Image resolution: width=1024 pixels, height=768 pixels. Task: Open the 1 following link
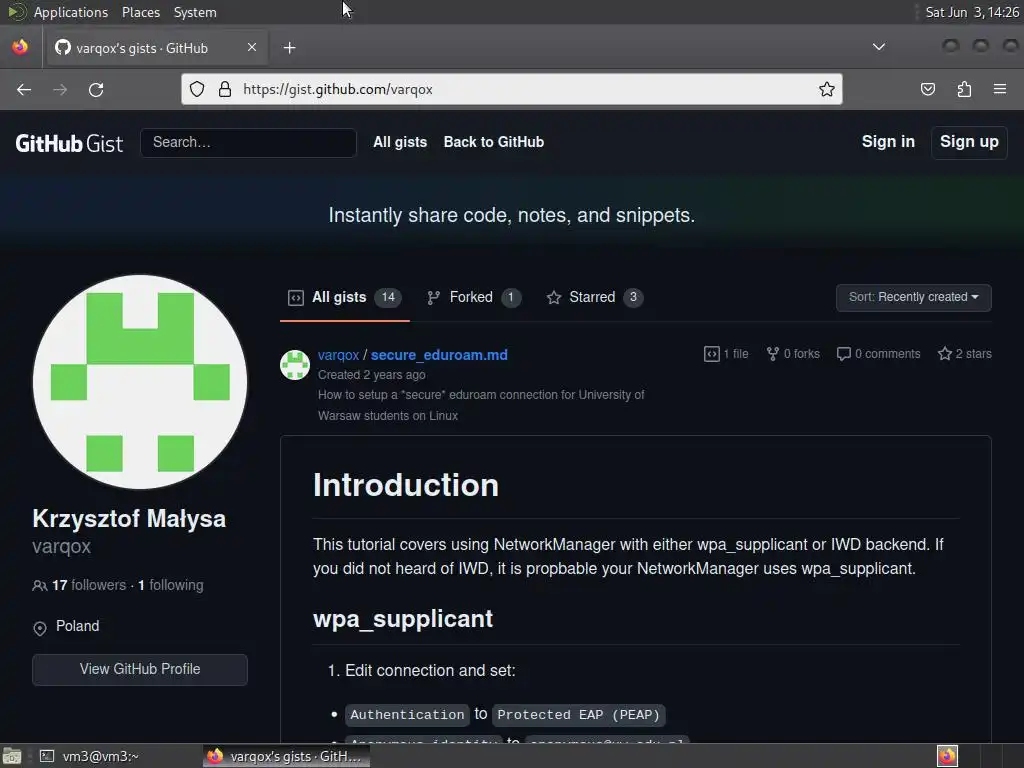pos(170,585)
